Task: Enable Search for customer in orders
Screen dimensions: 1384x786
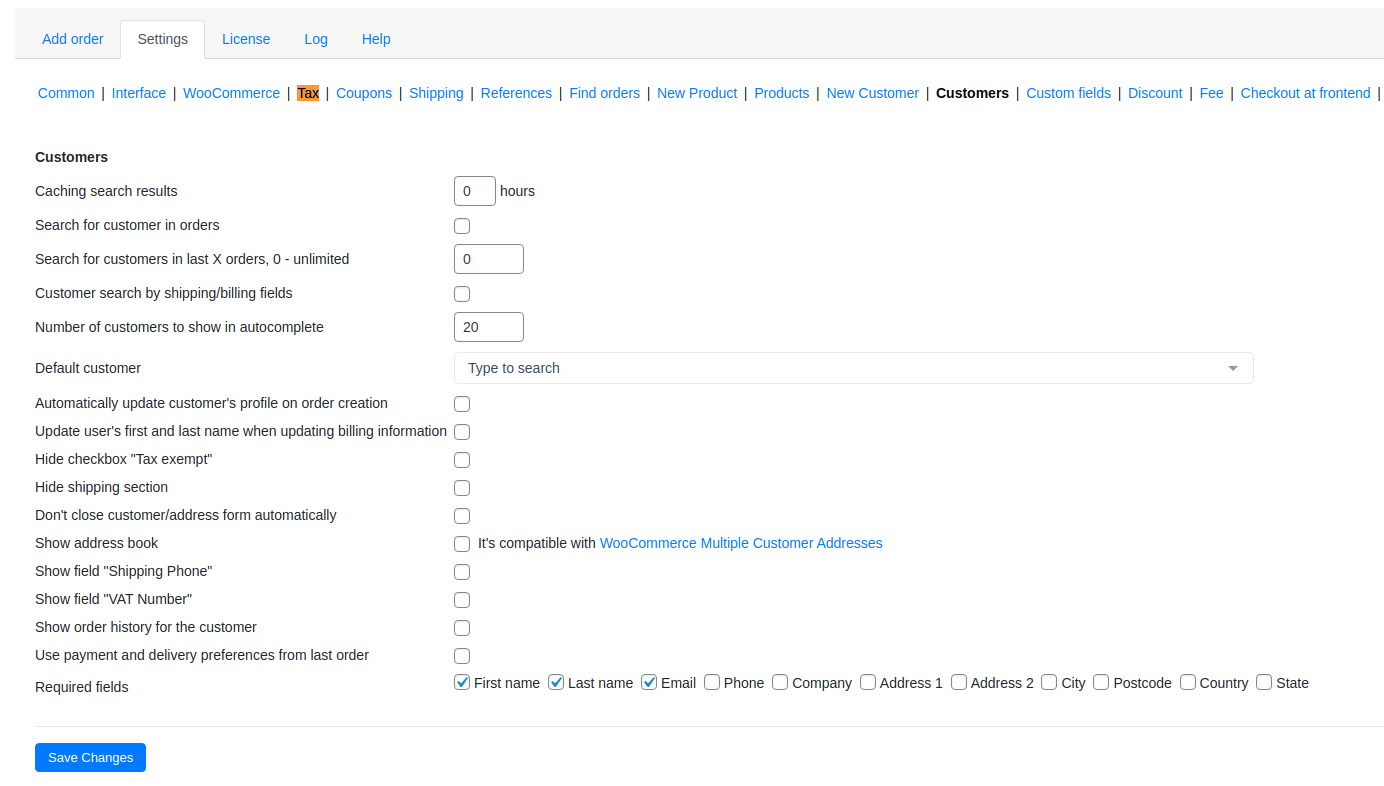Action: coord(462,226)
